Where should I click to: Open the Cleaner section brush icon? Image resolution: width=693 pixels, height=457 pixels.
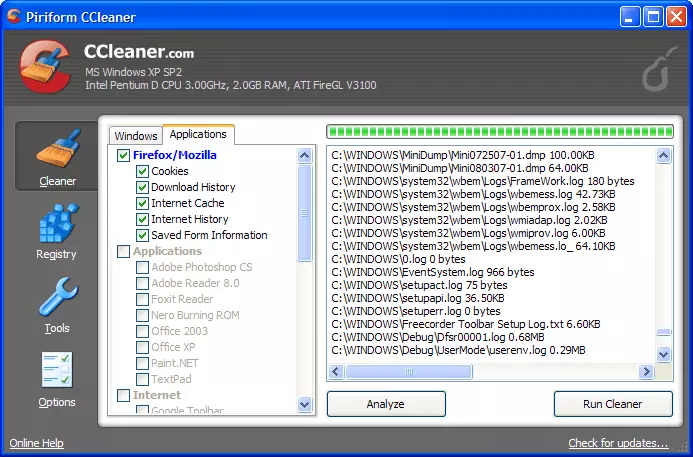(x=57, y=151)
